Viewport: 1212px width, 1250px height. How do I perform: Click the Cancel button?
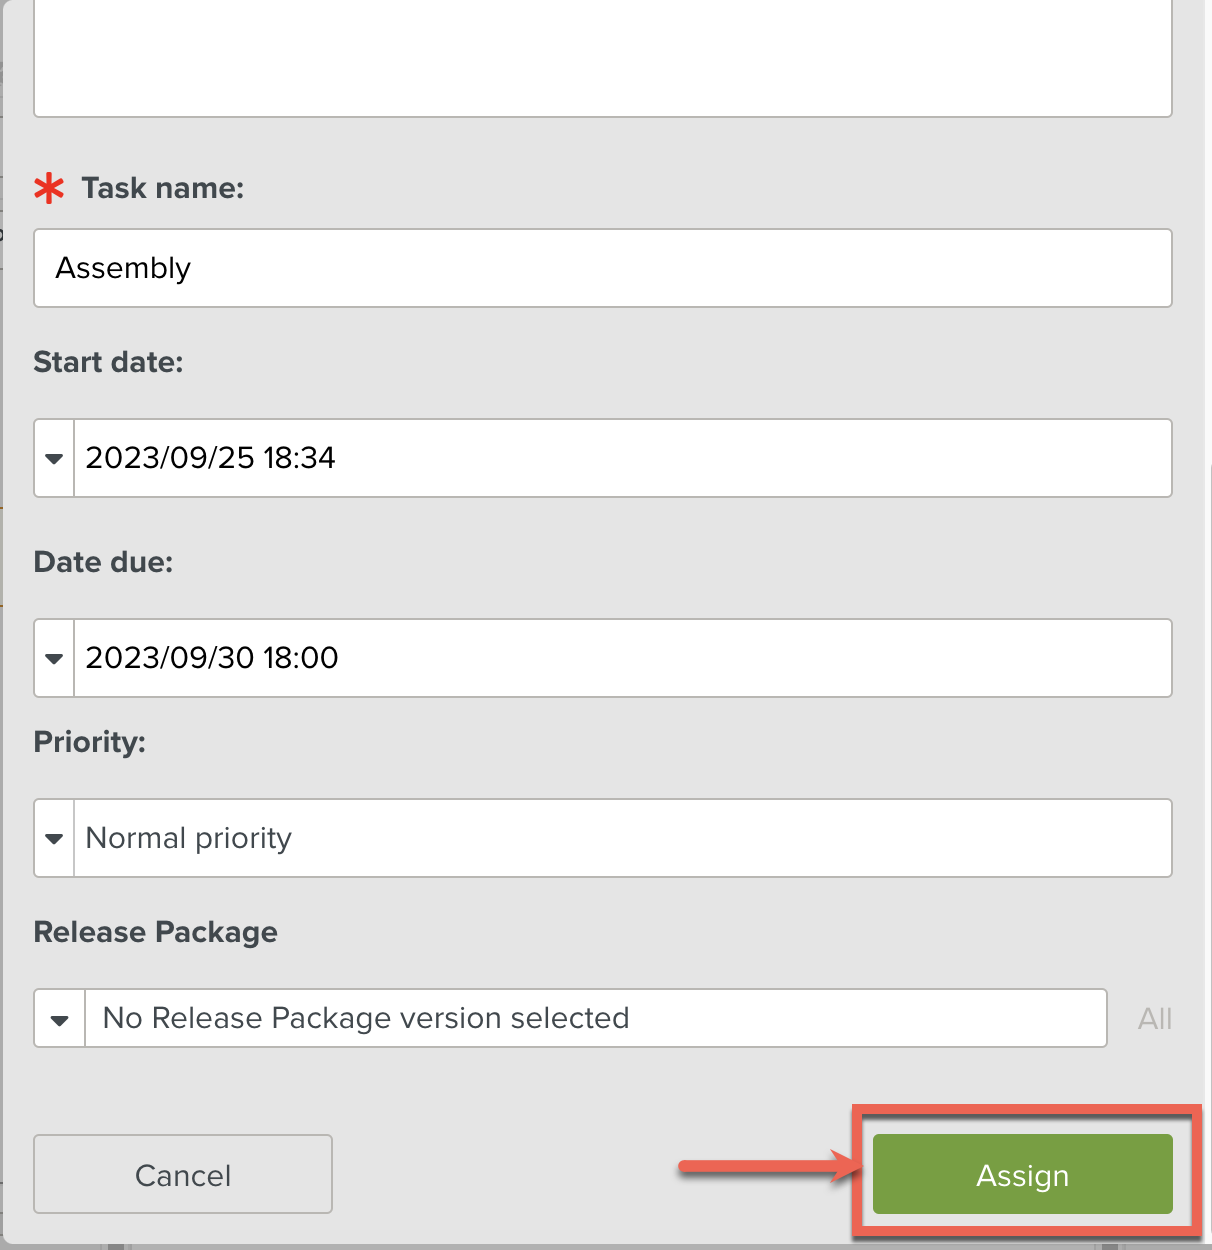183,1174
